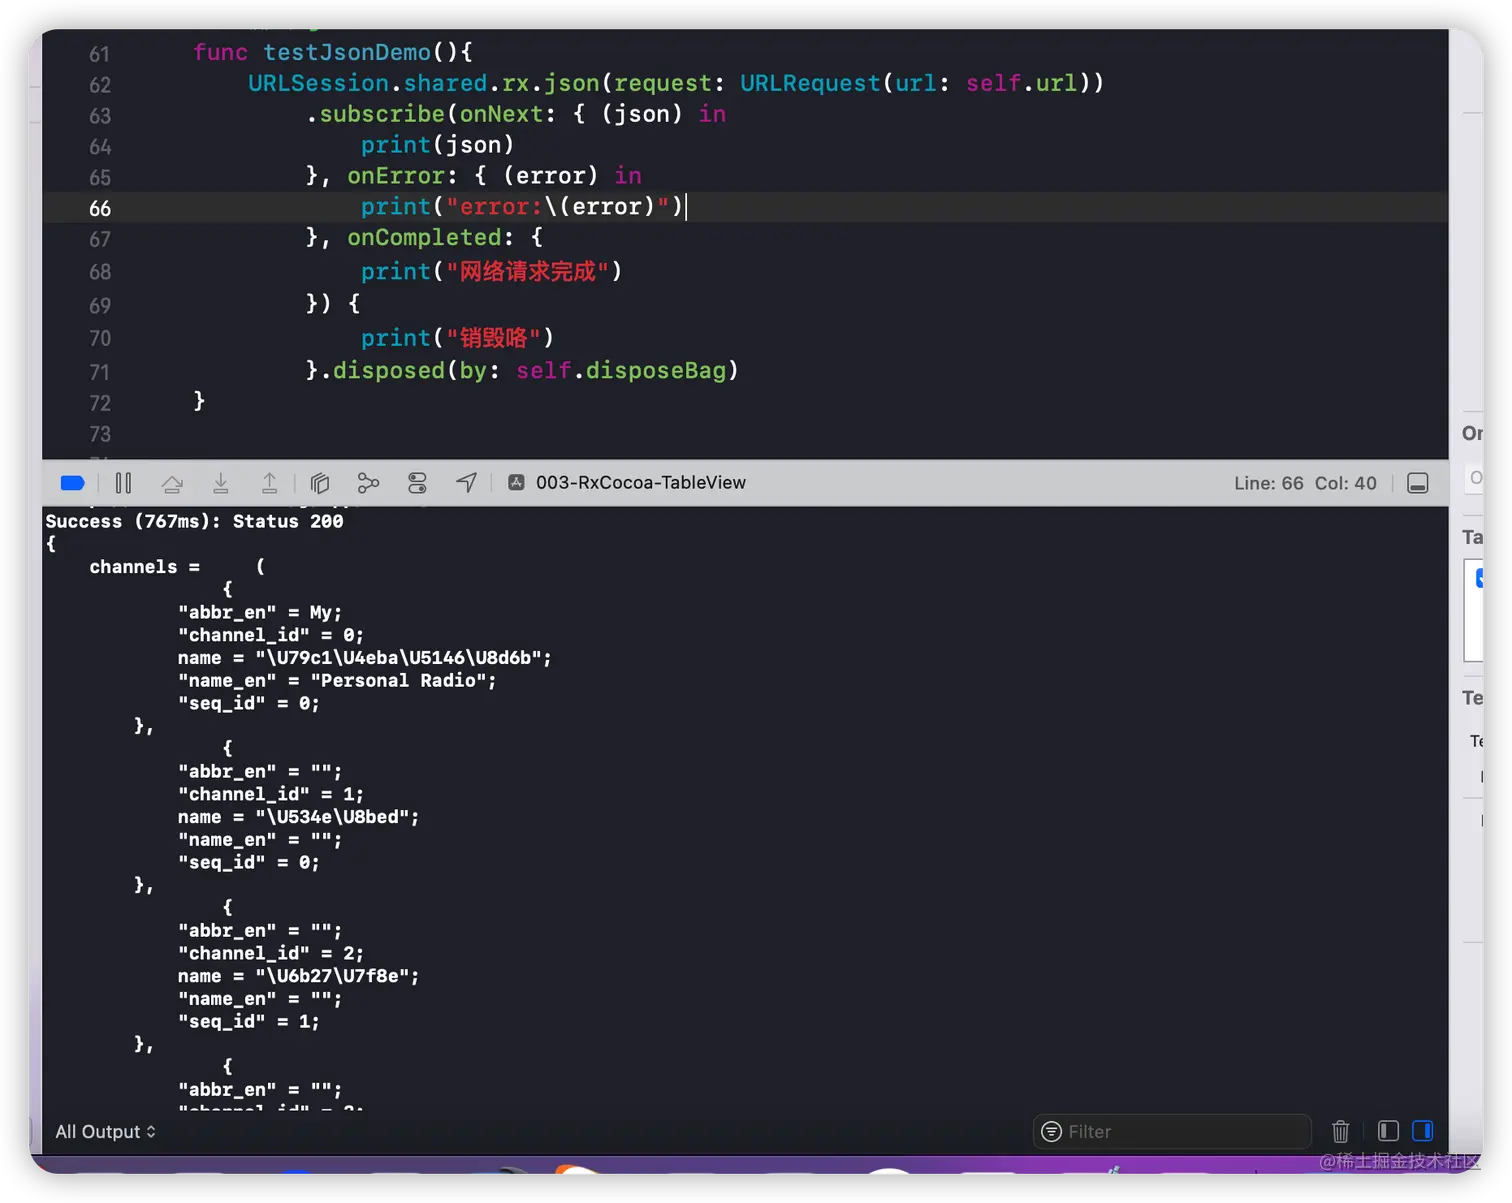The width and height of the screenshot is (1512, 1203).
Task: Click the "网络请求完成" string literal
Action: point(527,271)
